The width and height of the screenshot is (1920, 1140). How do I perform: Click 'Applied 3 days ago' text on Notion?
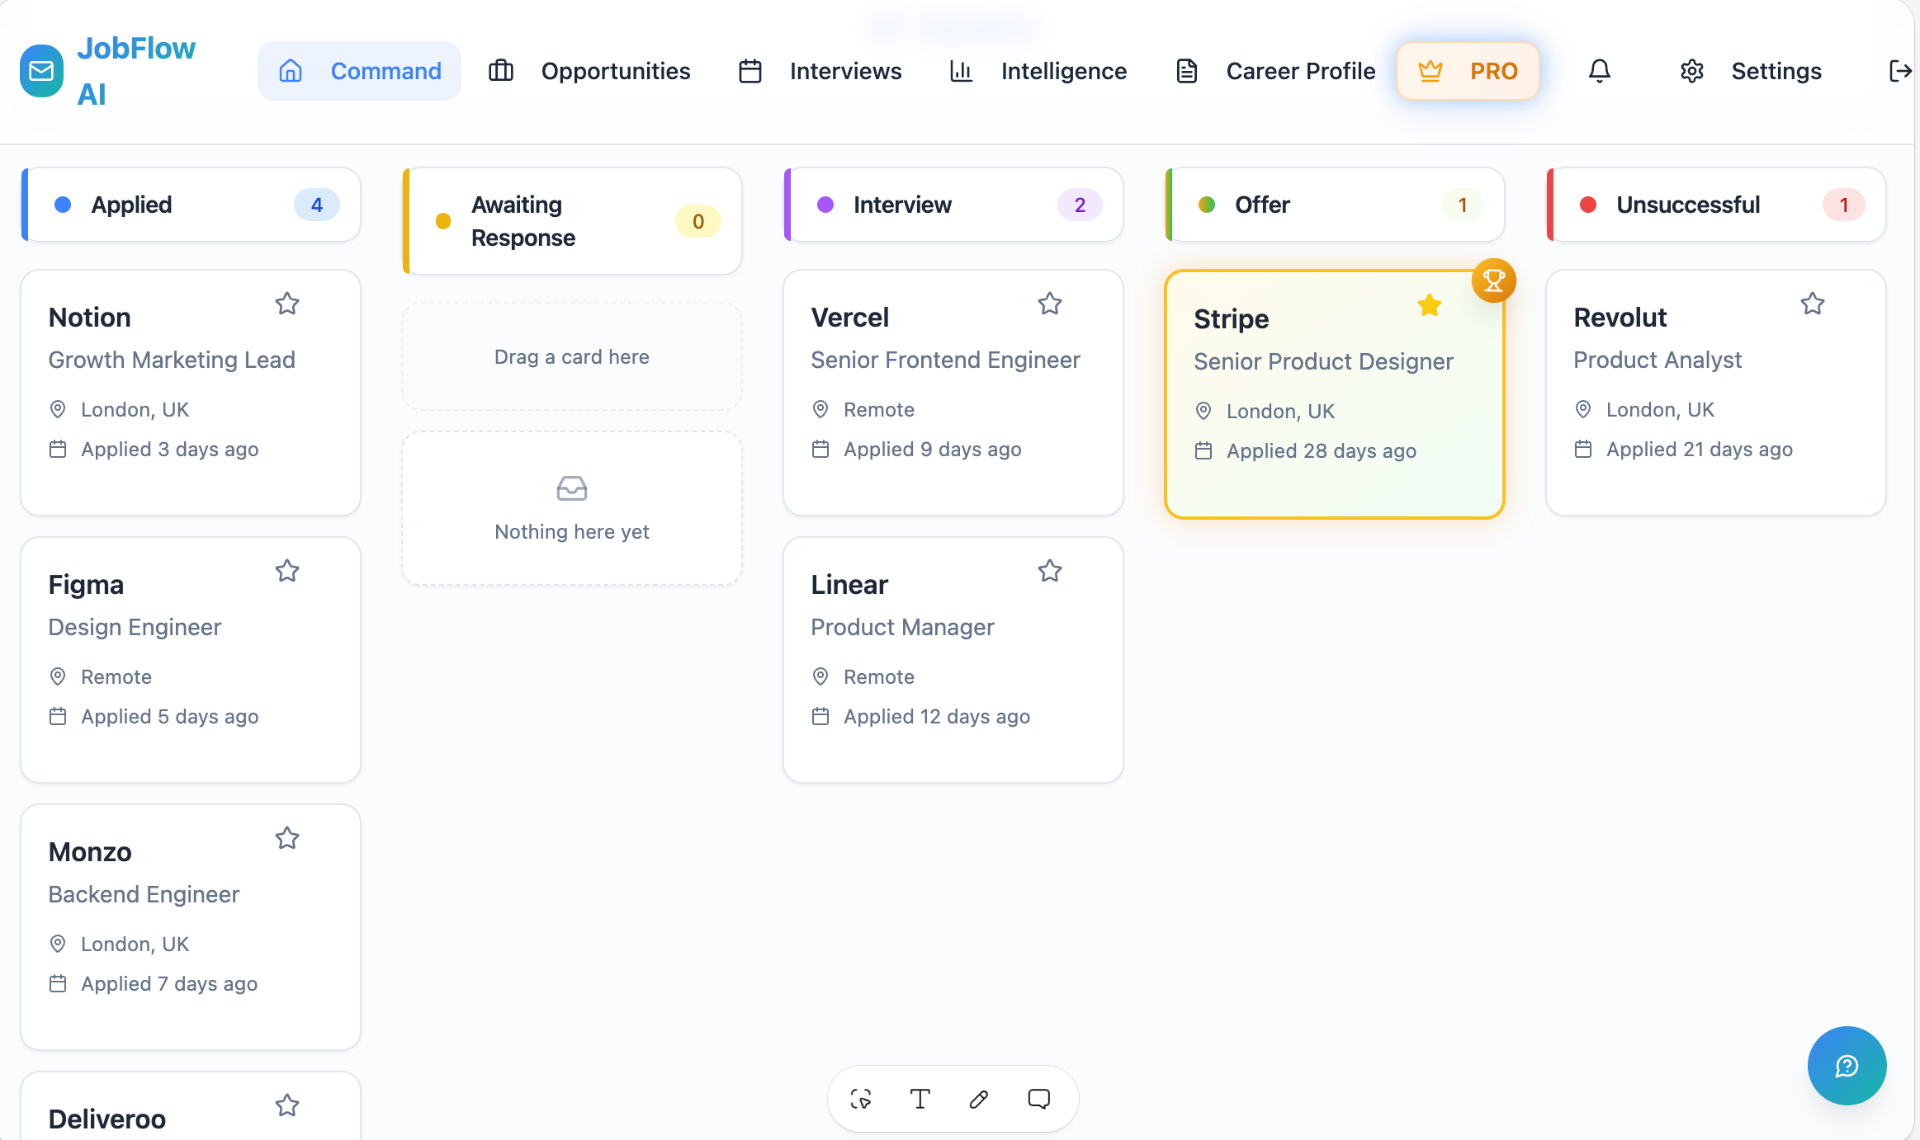coord(170,449)
